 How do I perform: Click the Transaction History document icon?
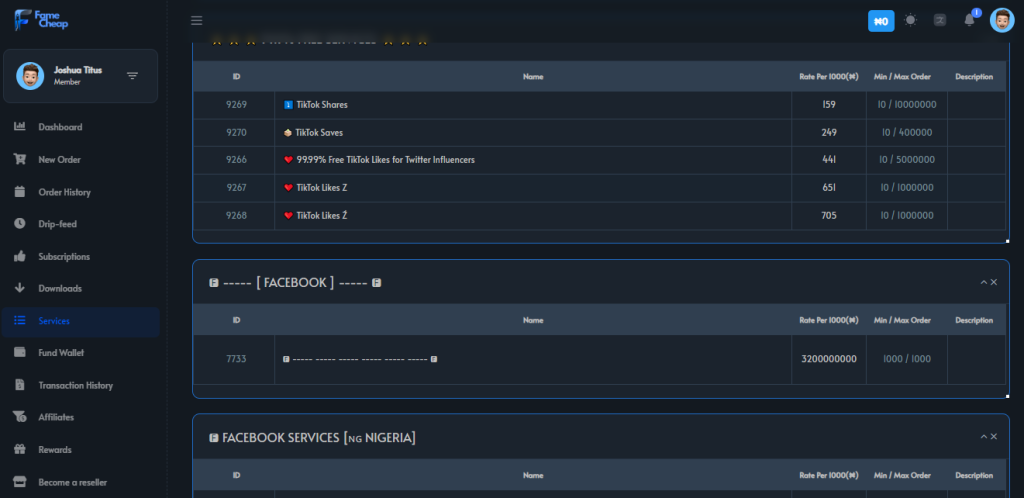pyautogui.click(x=20, y=385)
